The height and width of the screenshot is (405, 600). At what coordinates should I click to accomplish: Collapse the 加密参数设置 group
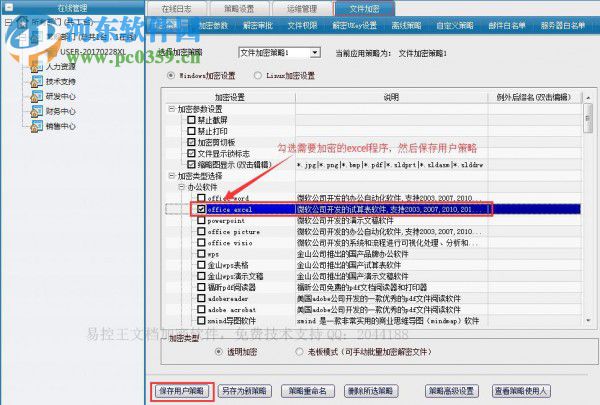[x=171, y=109]
